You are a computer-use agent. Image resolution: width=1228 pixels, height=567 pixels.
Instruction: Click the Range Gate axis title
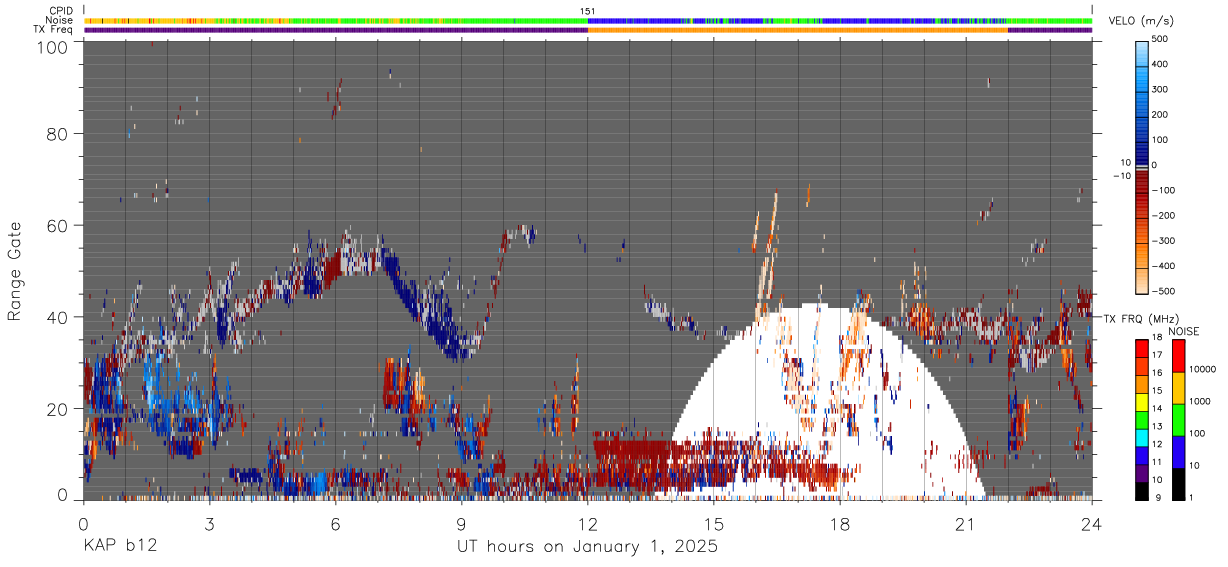(15, 271)
